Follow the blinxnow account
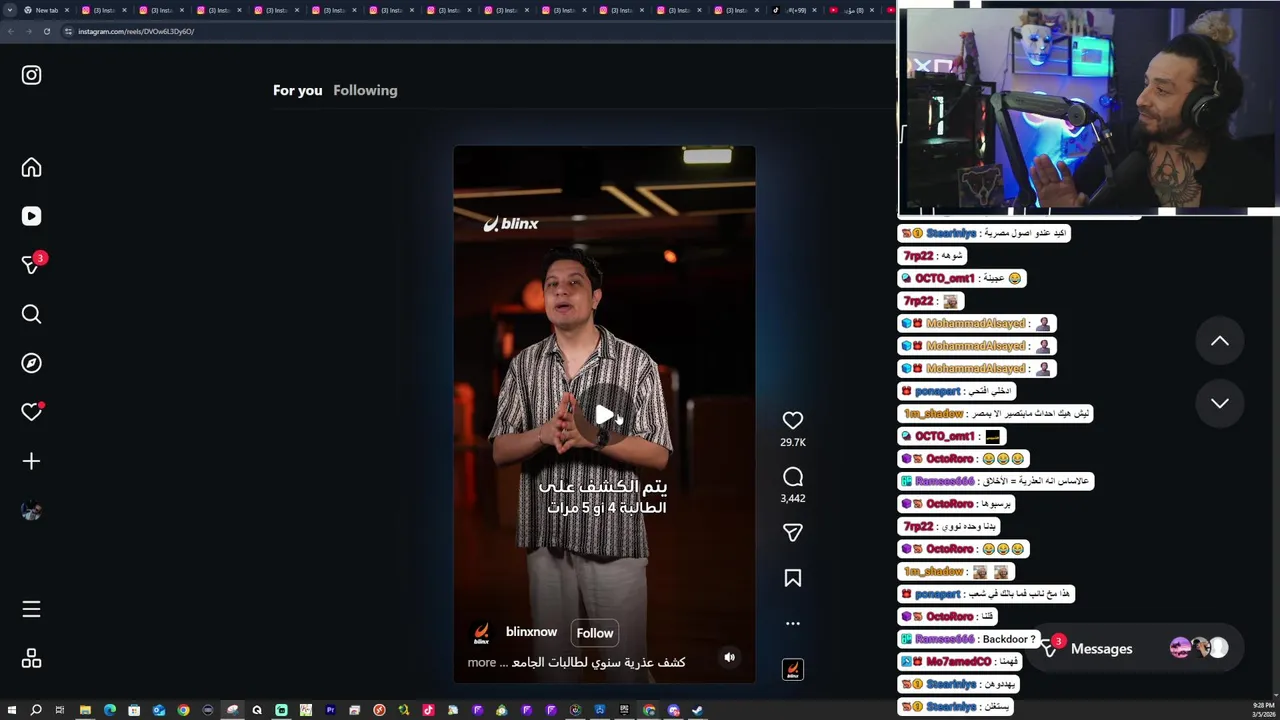Image resolution: width=1280 pixels, height=720 pixels. [595, 633]
